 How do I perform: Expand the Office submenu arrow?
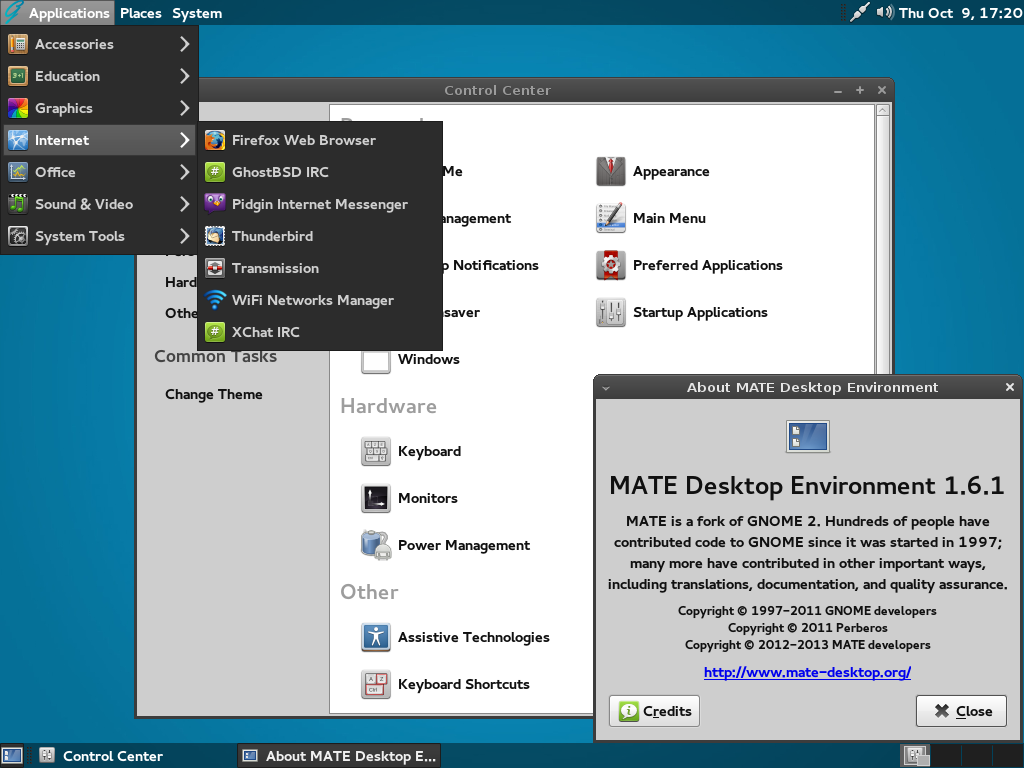click(185, 172)
